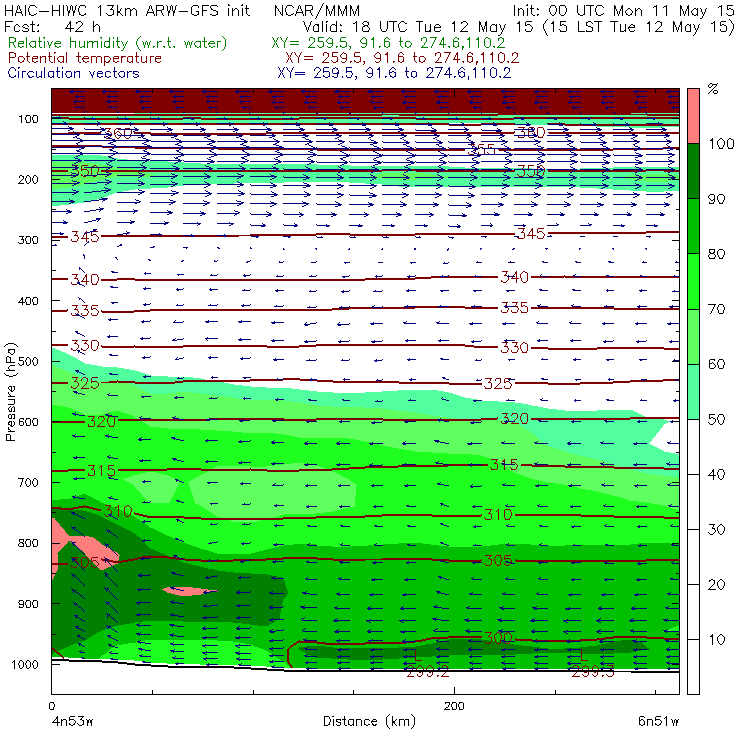Click the colorbar '20' label
The image size is (740, 740).
(x=716, y=585)
